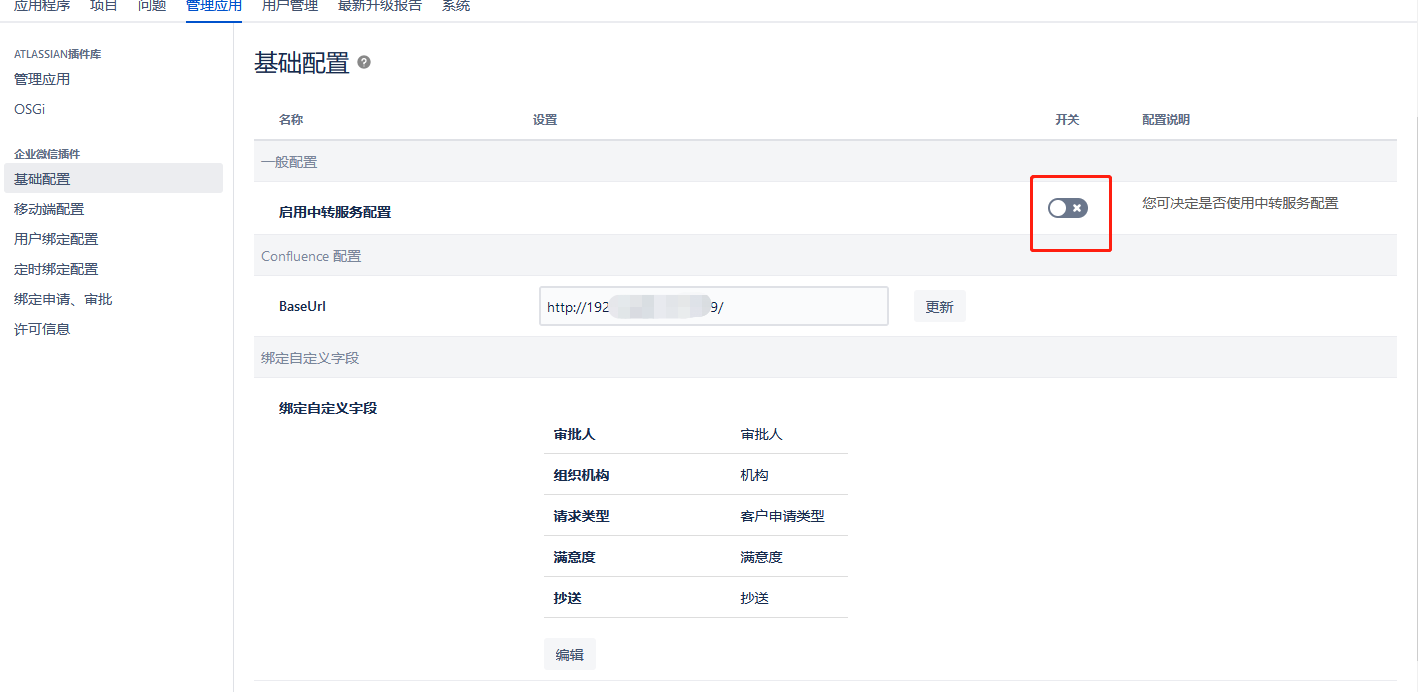This screenshot has width=1418, height=692.
Task: Click the BaseUrl input field
Action: [713, 307]
